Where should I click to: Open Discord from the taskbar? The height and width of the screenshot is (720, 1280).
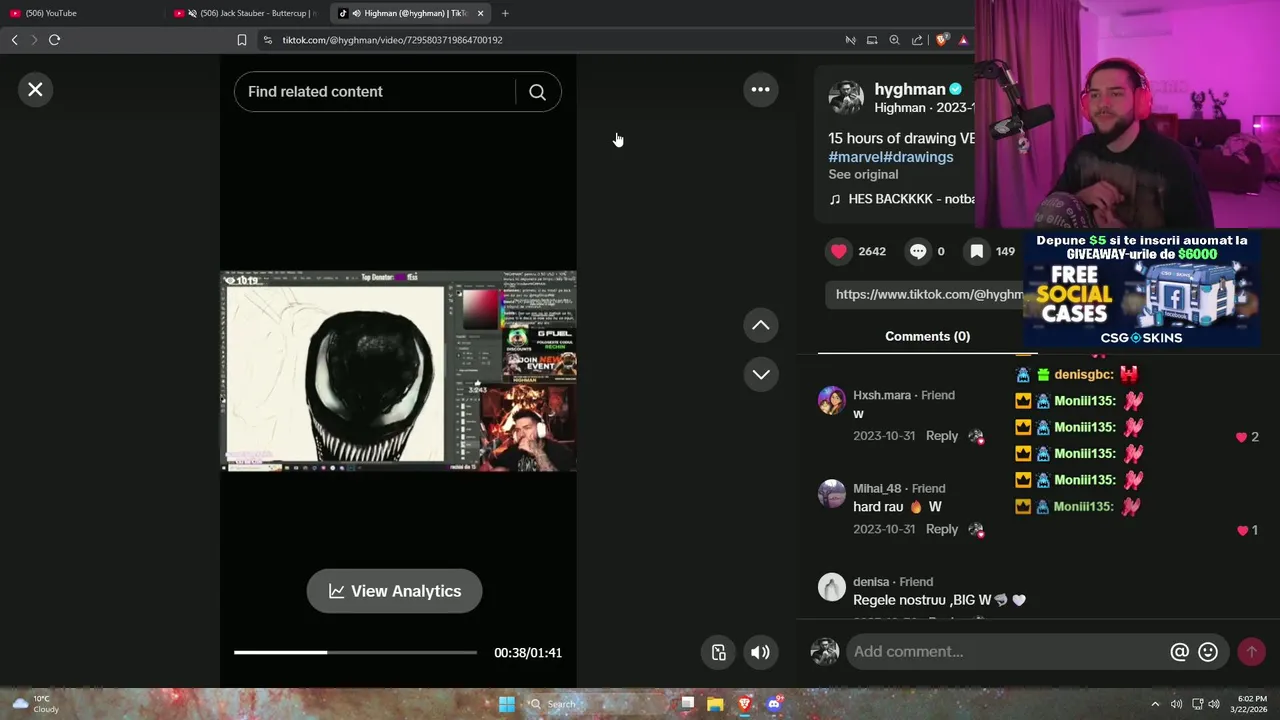coord(773,704)
